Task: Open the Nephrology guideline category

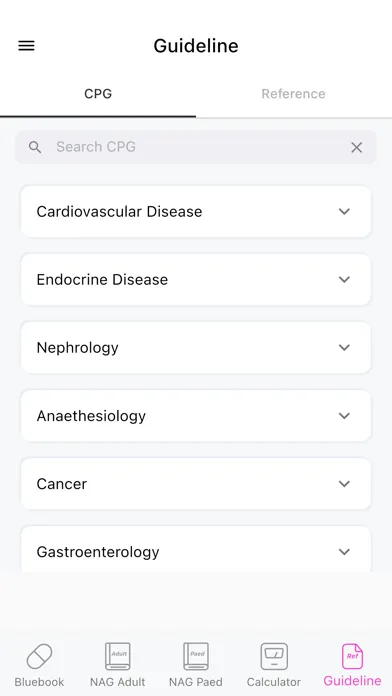Action: [x=196, y=348]
